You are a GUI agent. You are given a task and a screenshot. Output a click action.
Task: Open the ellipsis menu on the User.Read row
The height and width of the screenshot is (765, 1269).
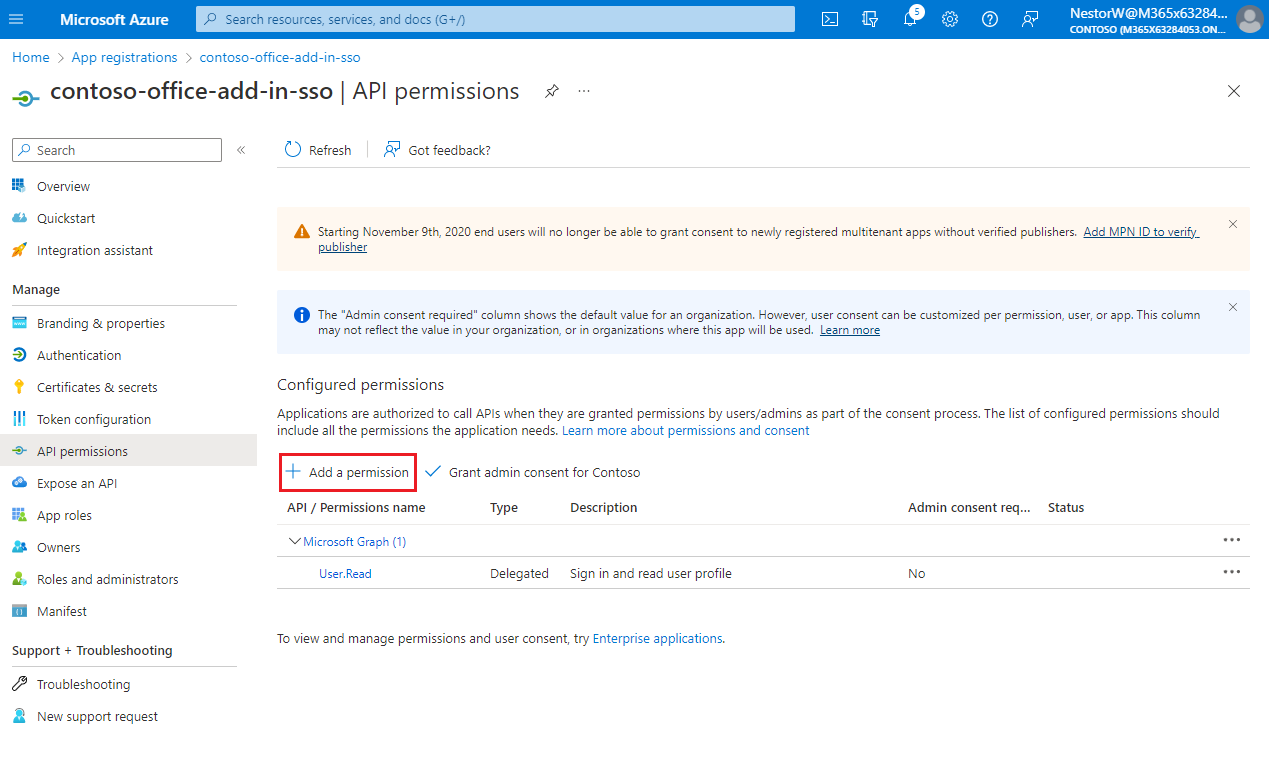pos(1231,572)
